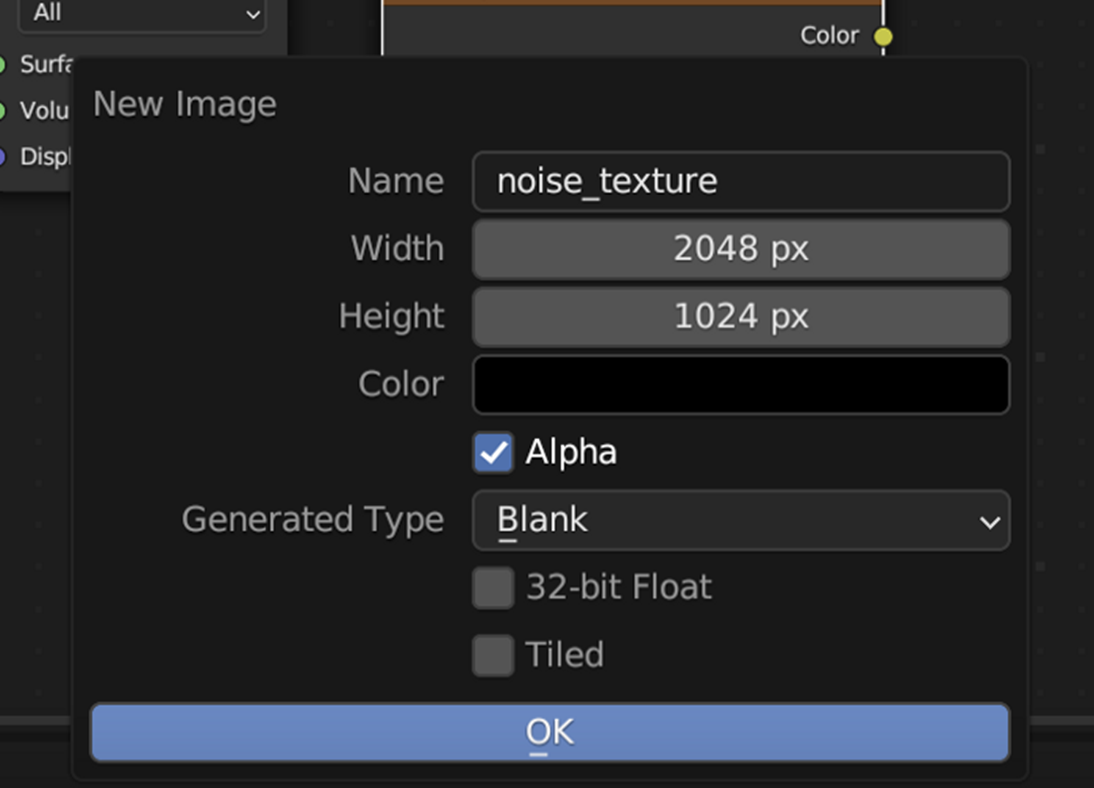1094x788 pixels.
Task: Click the Surface socket label
Action: click(45, 64)
